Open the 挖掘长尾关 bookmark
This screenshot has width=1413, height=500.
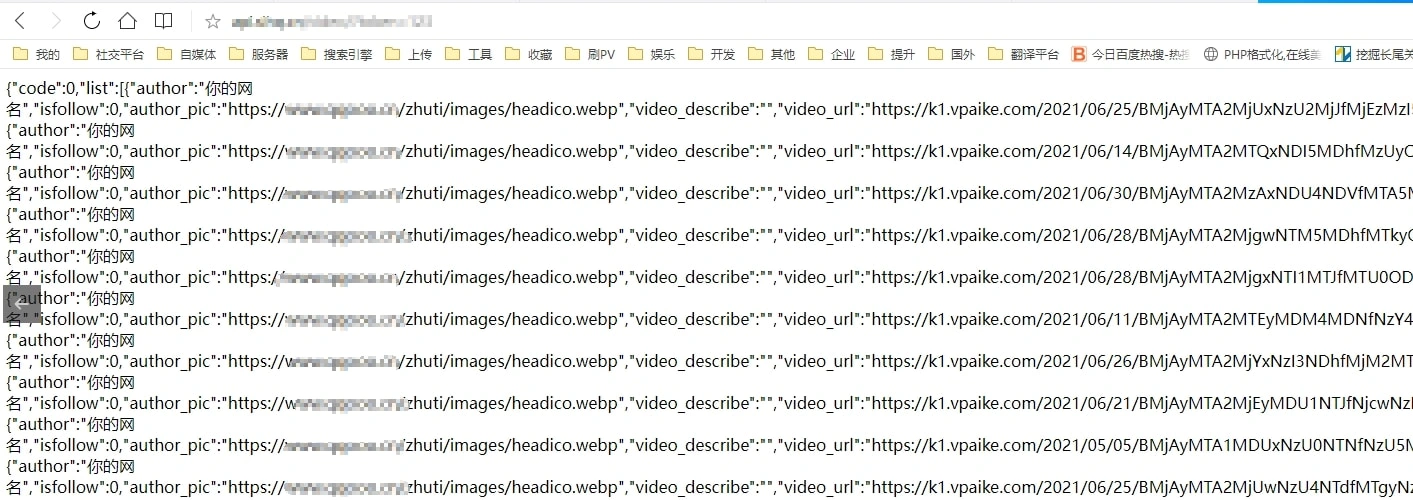[x=1373, y=55]
